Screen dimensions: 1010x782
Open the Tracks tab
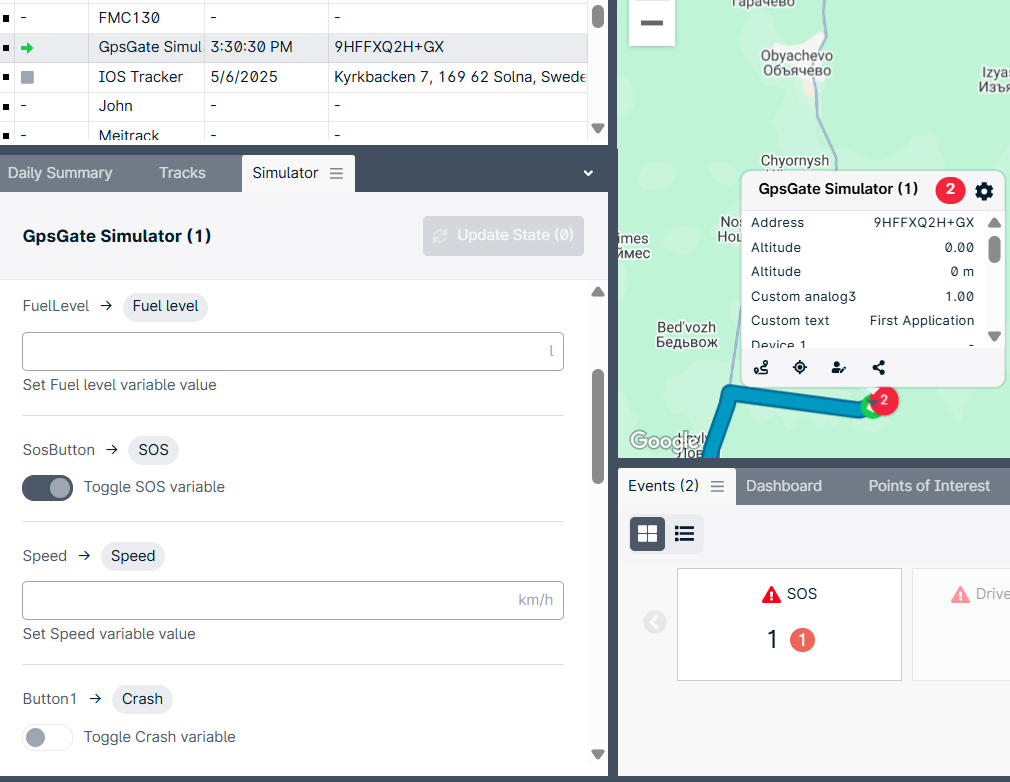click(182, 173)
